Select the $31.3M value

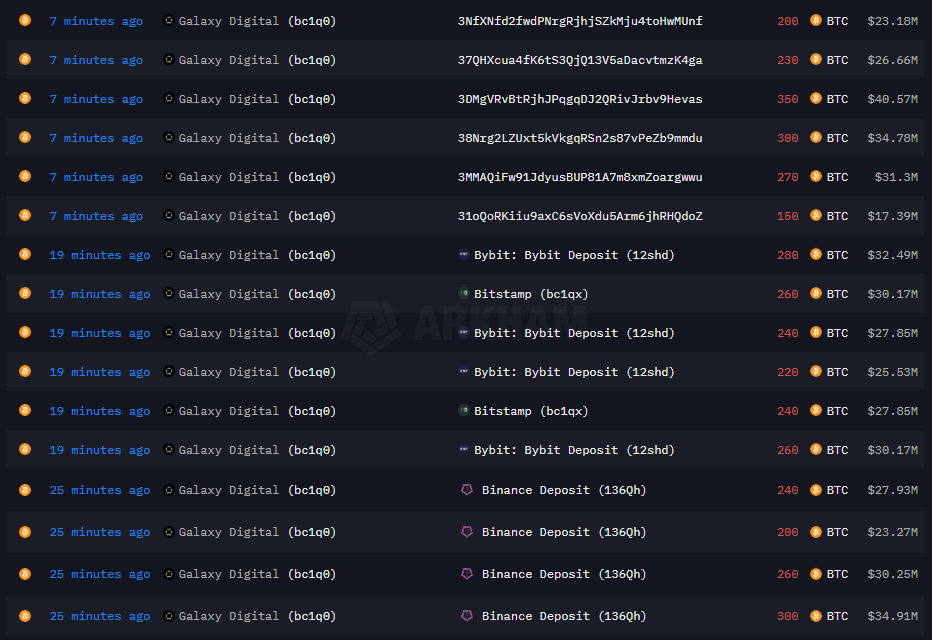pyautogui.click(x=896, y=177)
